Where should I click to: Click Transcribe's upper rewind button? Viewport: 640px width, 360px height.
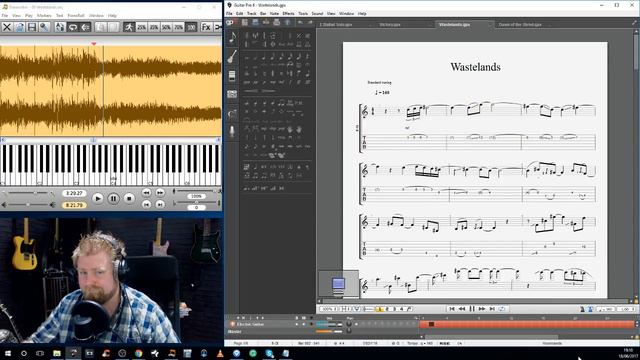(147, 192)
